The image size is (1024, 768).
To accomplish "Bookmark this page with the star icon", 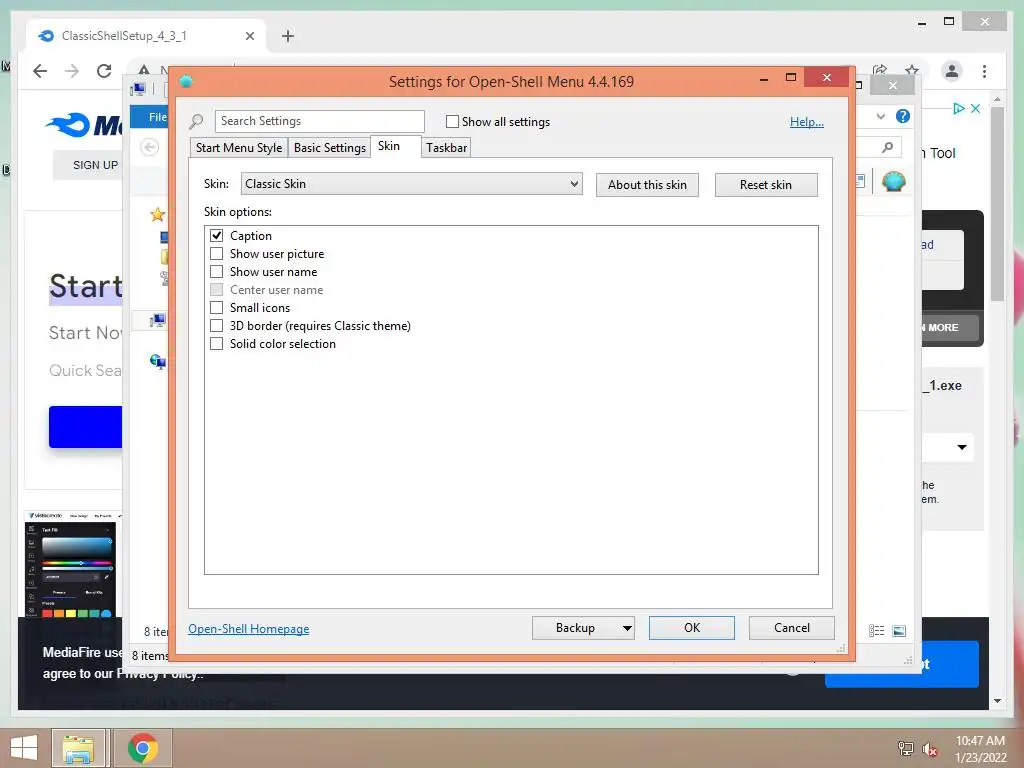I will click(x=912, y=70).
